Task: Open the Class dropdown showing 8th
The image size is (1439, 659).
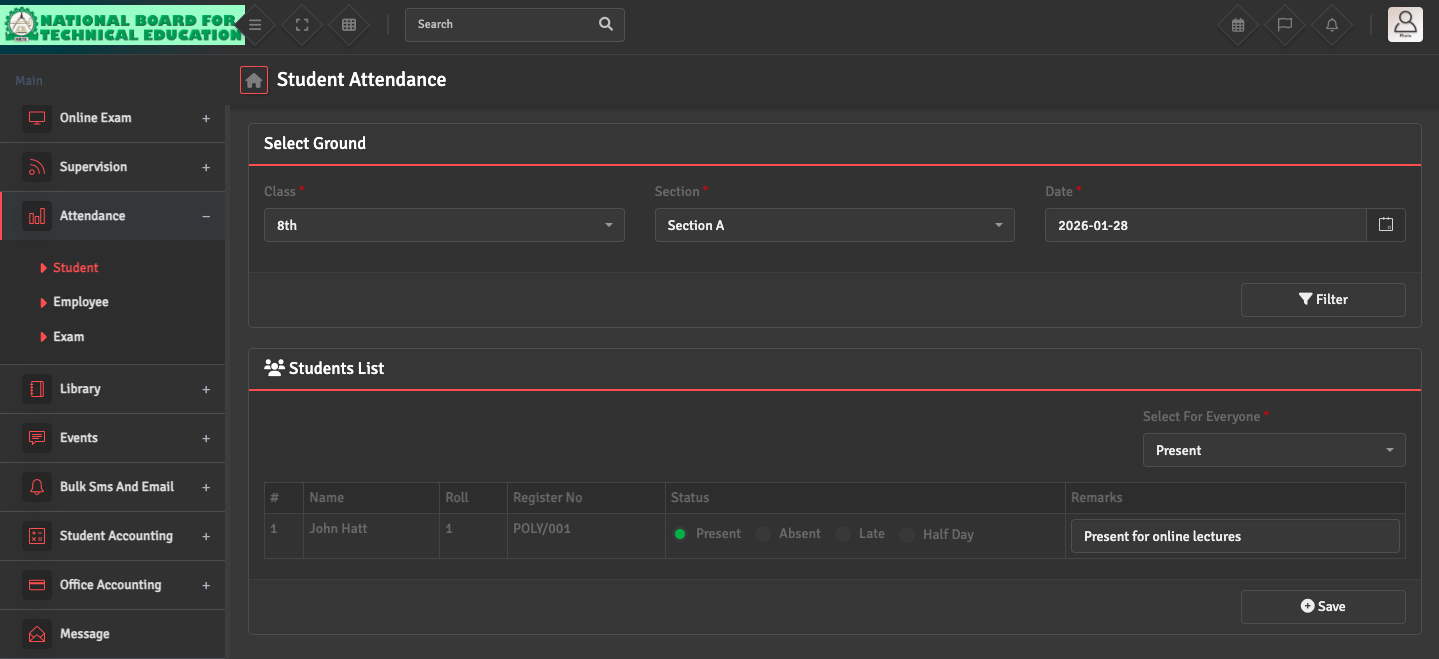Action: click(x=444, y=225)
